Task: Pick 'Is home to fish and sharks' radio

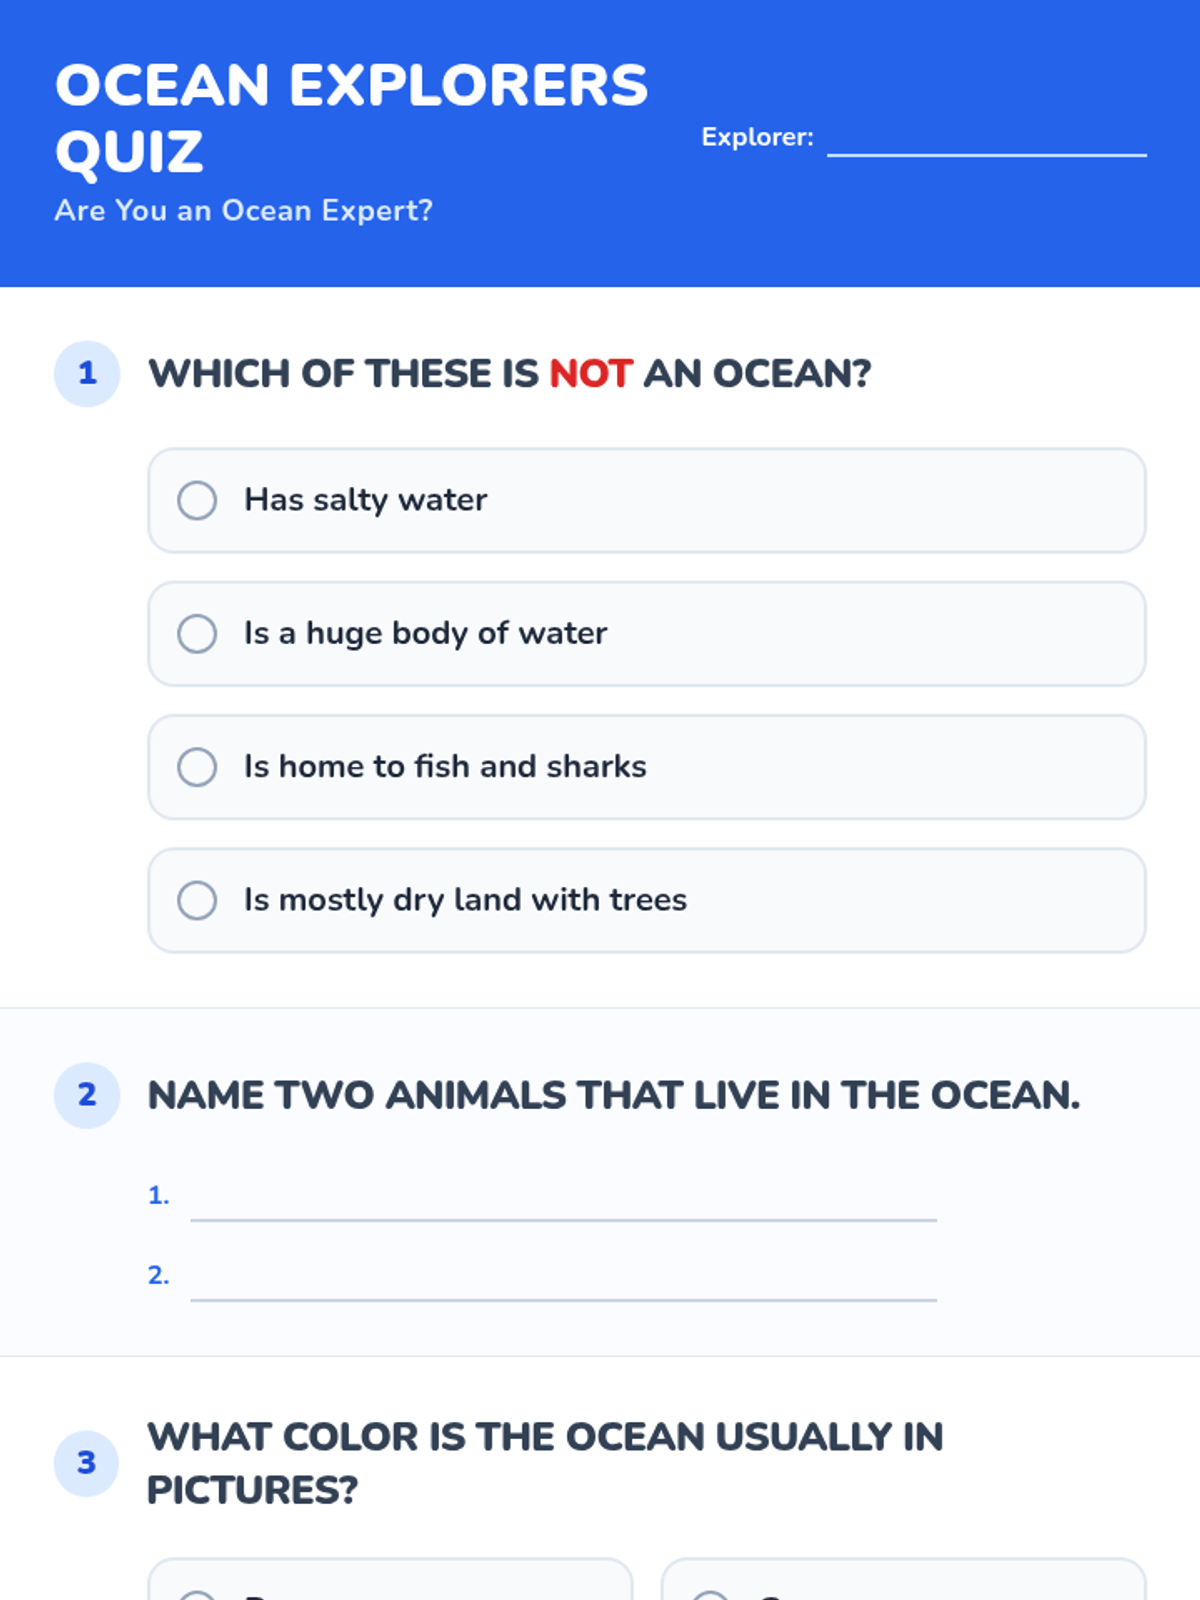Action: (197, 767)
